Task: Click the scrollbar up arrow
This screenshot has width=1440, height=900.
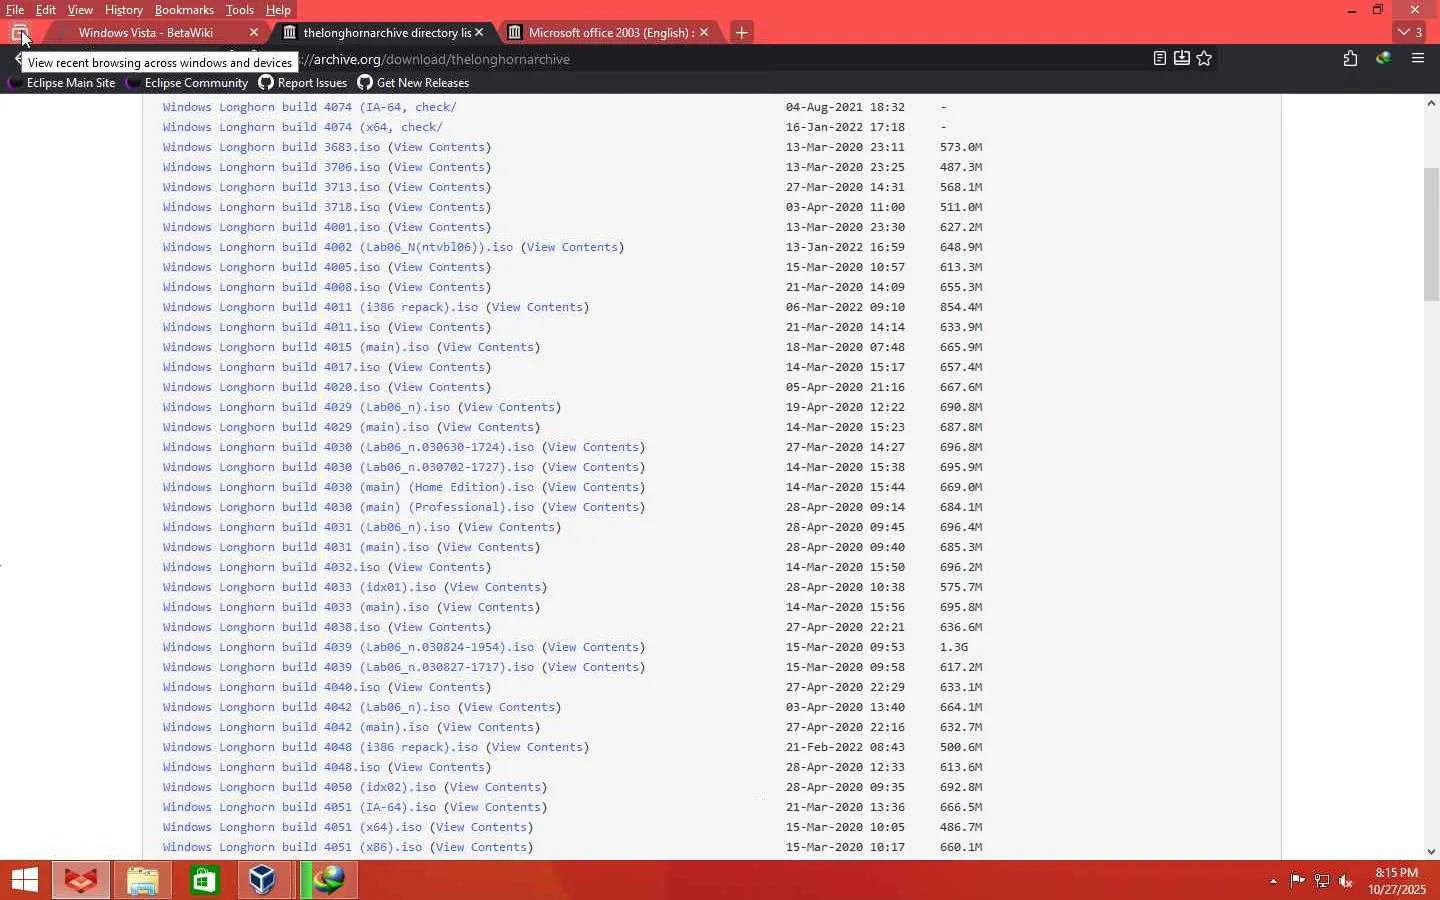Action: 1432,103
